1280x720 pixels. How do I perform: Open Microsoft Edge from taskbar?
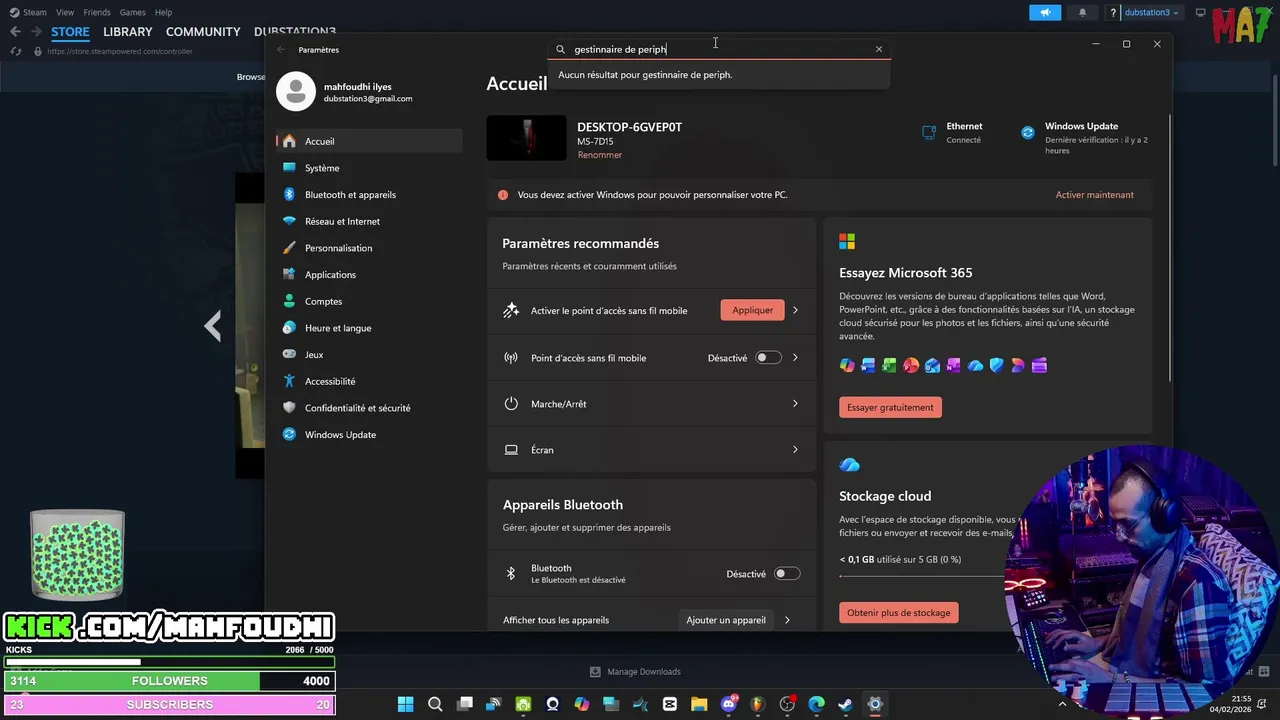click(816, 704)
